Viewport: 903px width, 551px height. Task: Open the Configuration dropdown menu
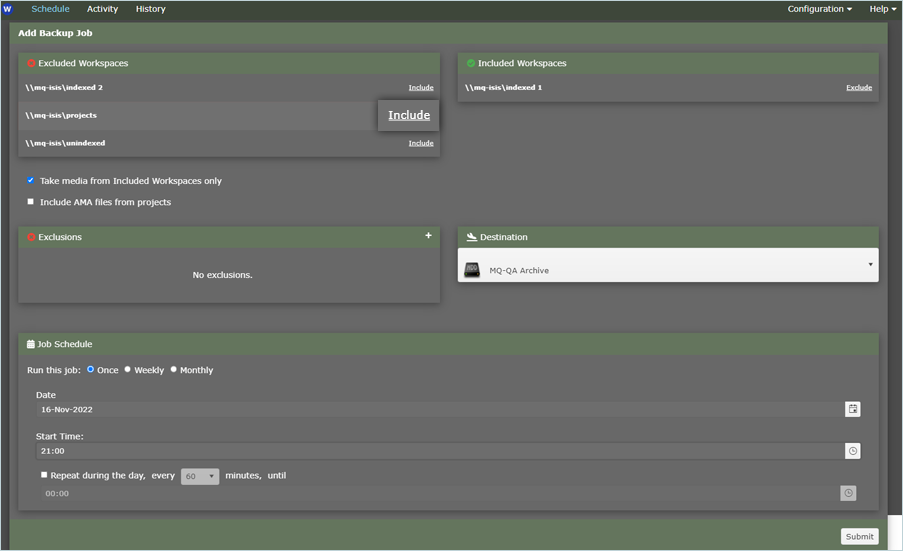point(819,9)
